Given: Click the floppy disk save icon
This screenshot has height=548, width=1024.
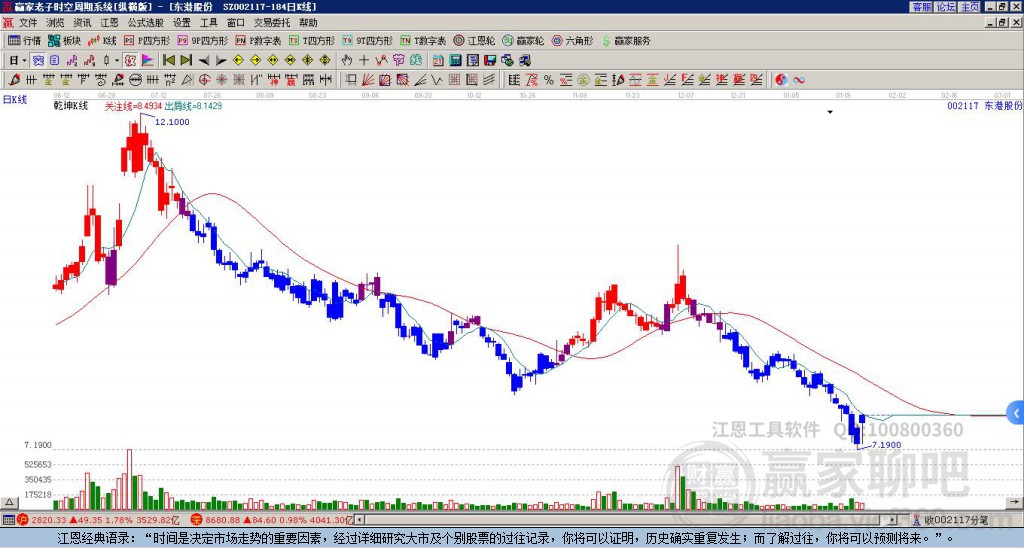Looking at the screenshot, I should click(490, 61).
